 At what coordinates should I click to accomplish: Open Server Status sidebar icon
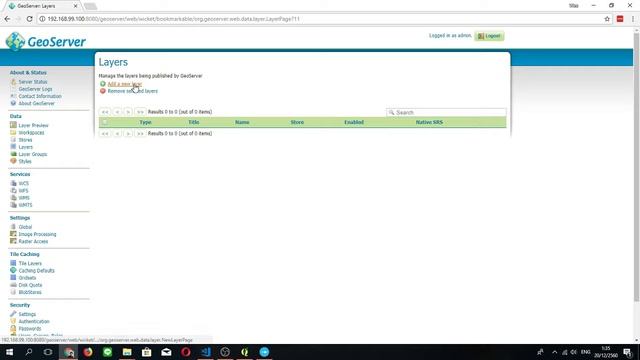tap(13, 82)
